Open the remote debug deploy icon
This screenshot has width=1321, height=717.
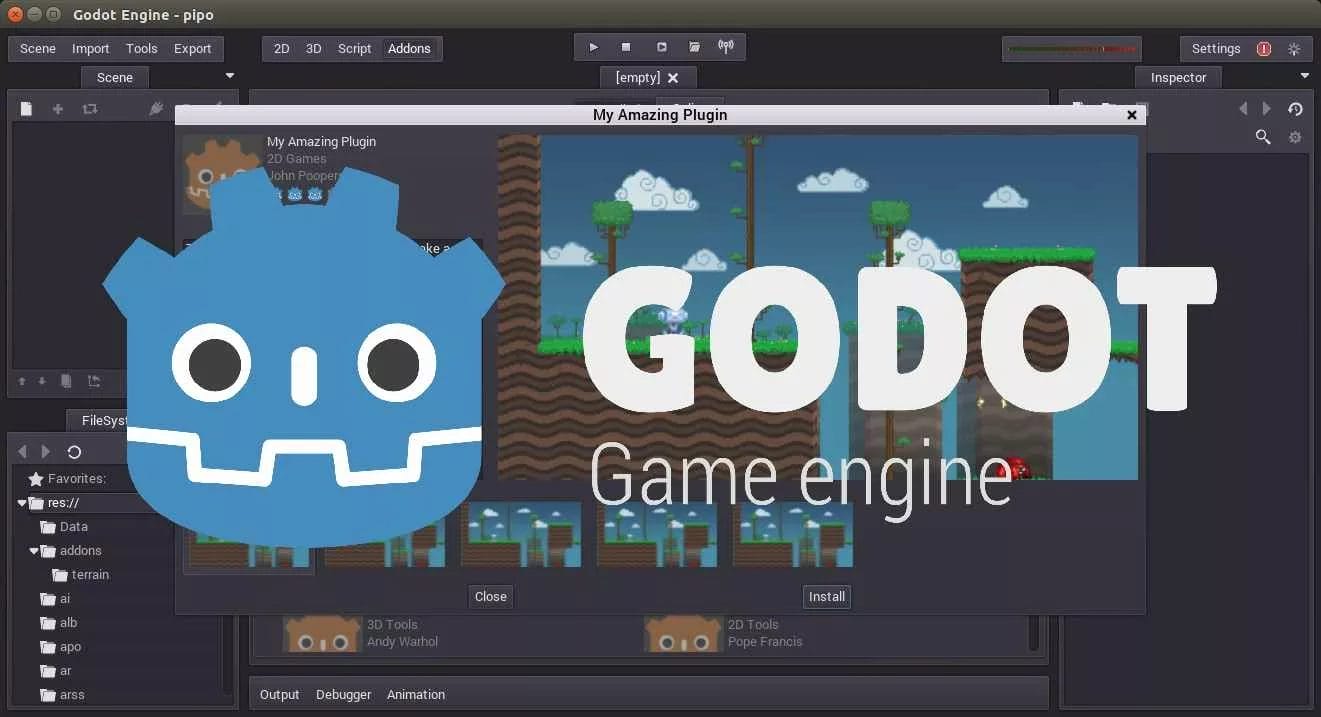coord(726,46)
